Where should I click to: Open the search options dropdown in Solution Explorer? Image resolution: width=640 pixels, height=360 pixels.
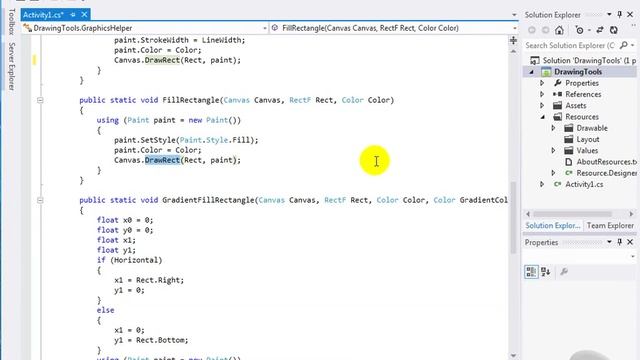(x=633, y=45)
